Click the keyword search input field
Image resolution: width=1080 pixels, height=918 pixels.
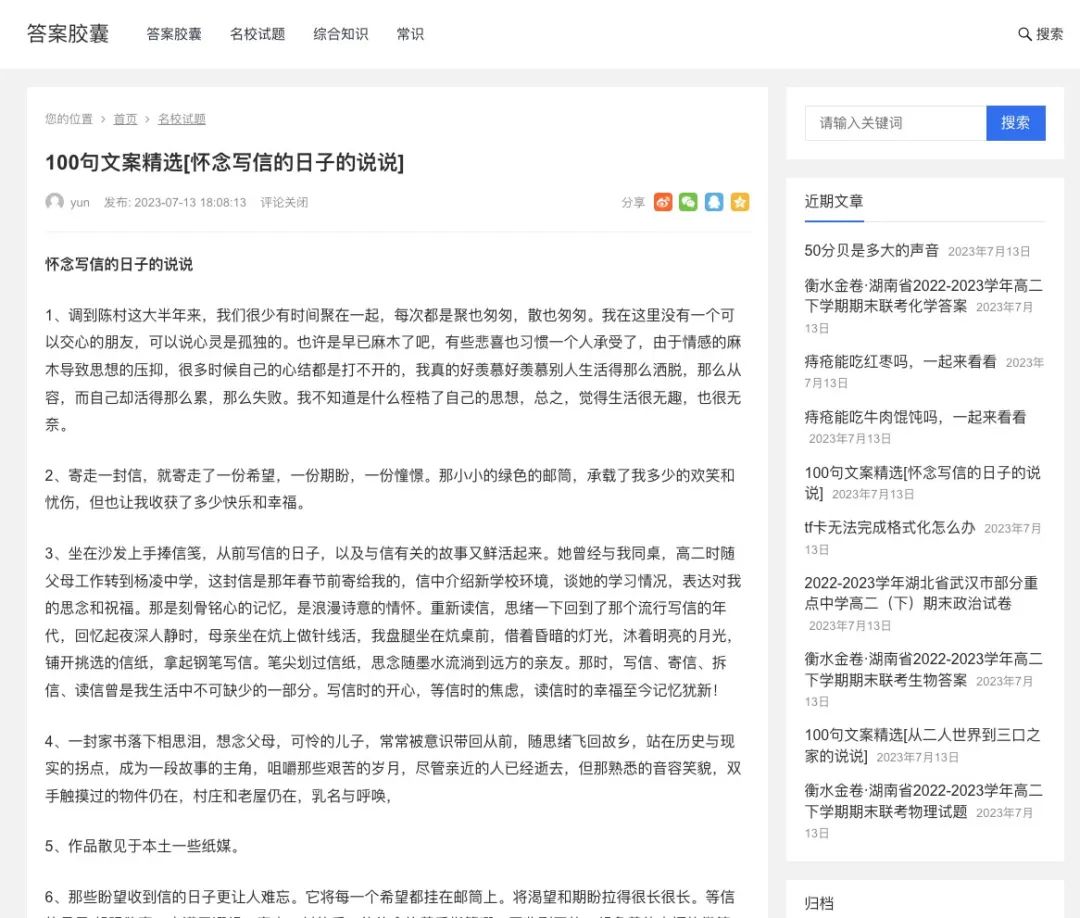pyautogui.click(x=895, y=123)
